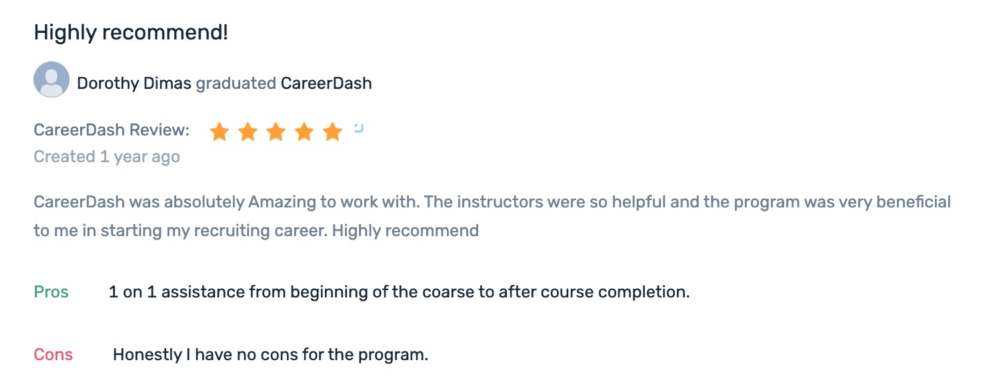The width and height of the screenshot is (1000, 376).
Task: Click the Pros text starting "1 on 1 assistance"
Action: coord(399,293)
